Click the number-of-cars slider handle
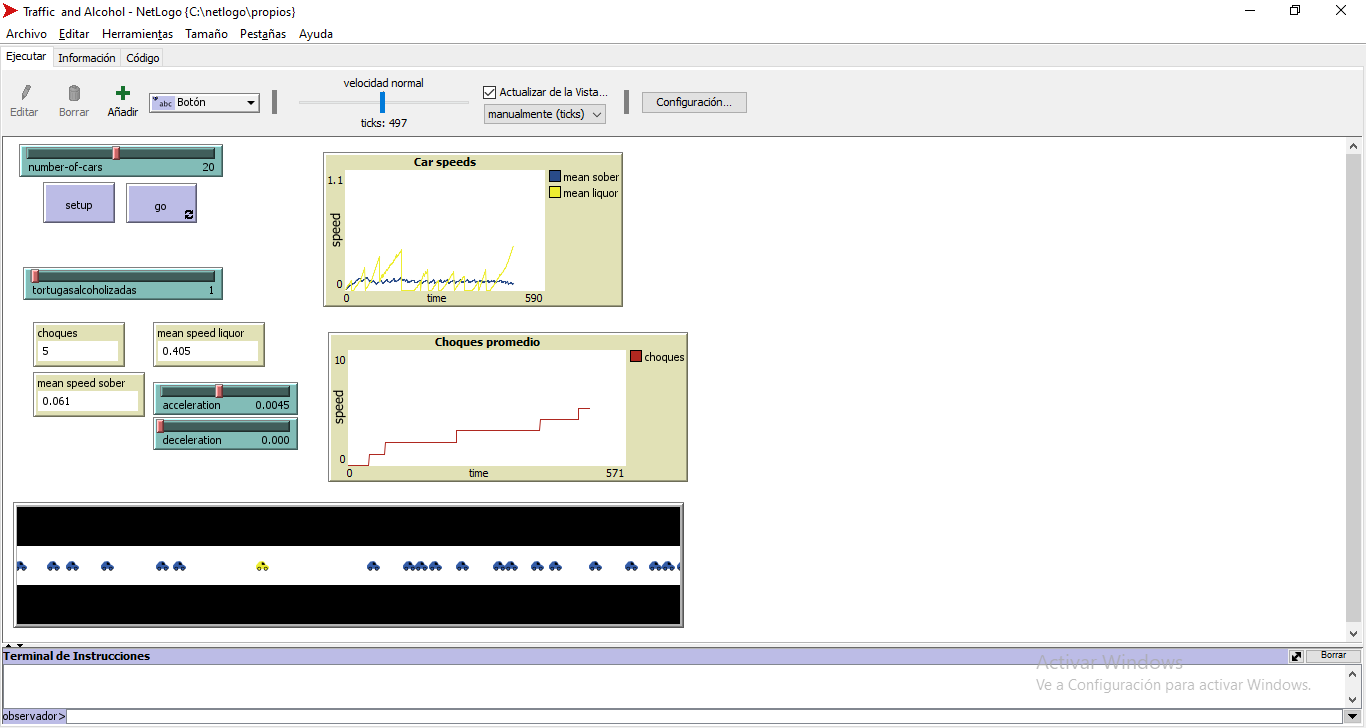Screen dimensions: 1366x728 tap(116, 153)
